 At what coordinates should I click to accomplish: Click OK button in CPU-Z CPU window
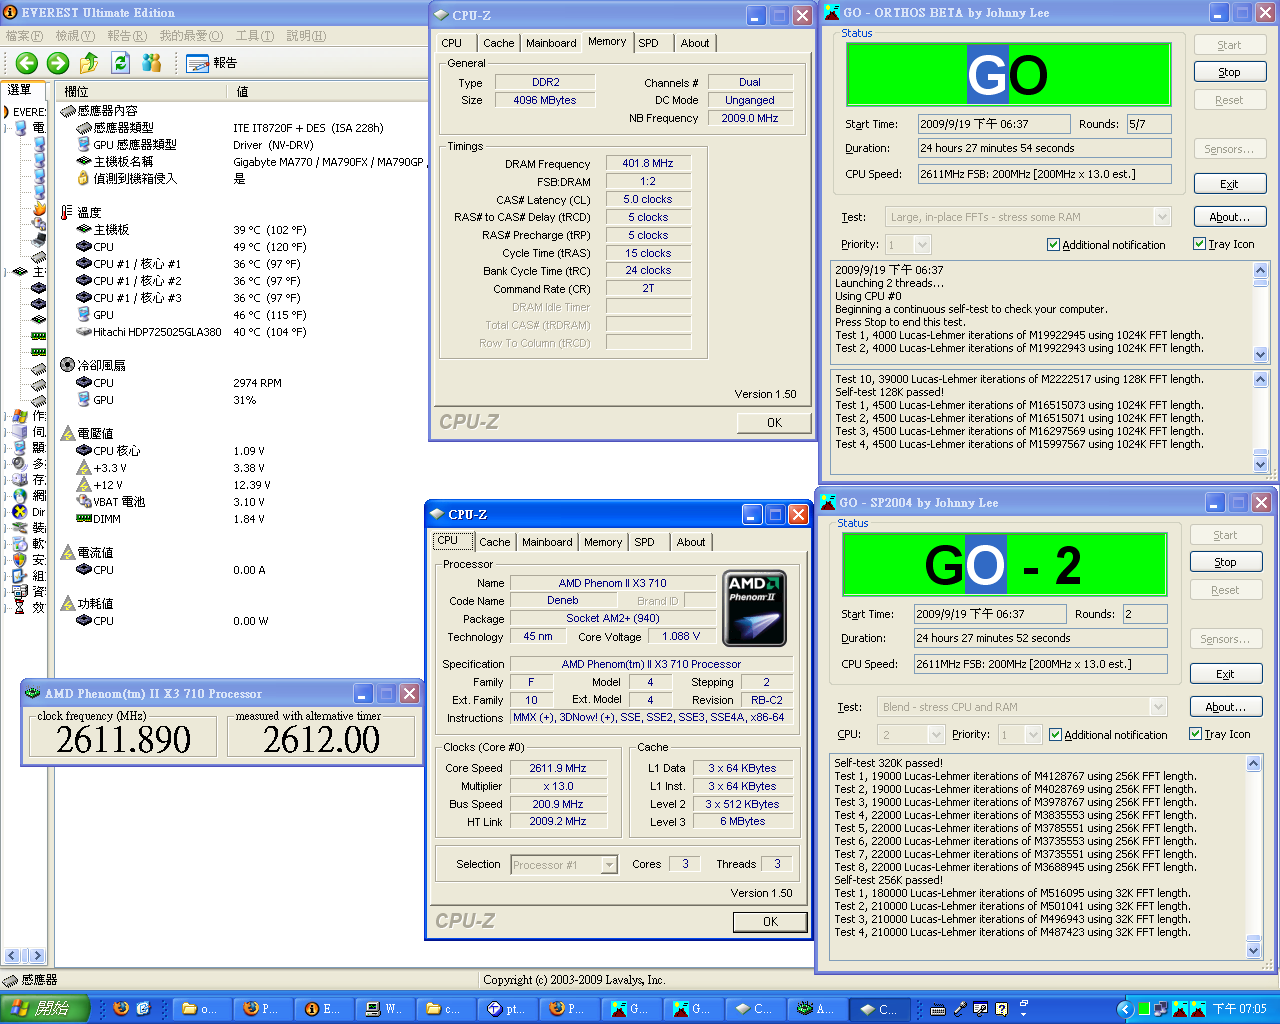point(770,922)
